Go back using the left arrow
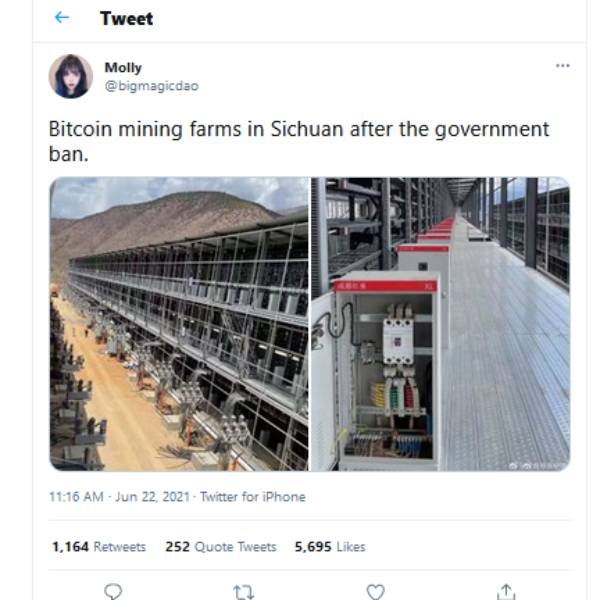600x600 pixels. point(62,18)
